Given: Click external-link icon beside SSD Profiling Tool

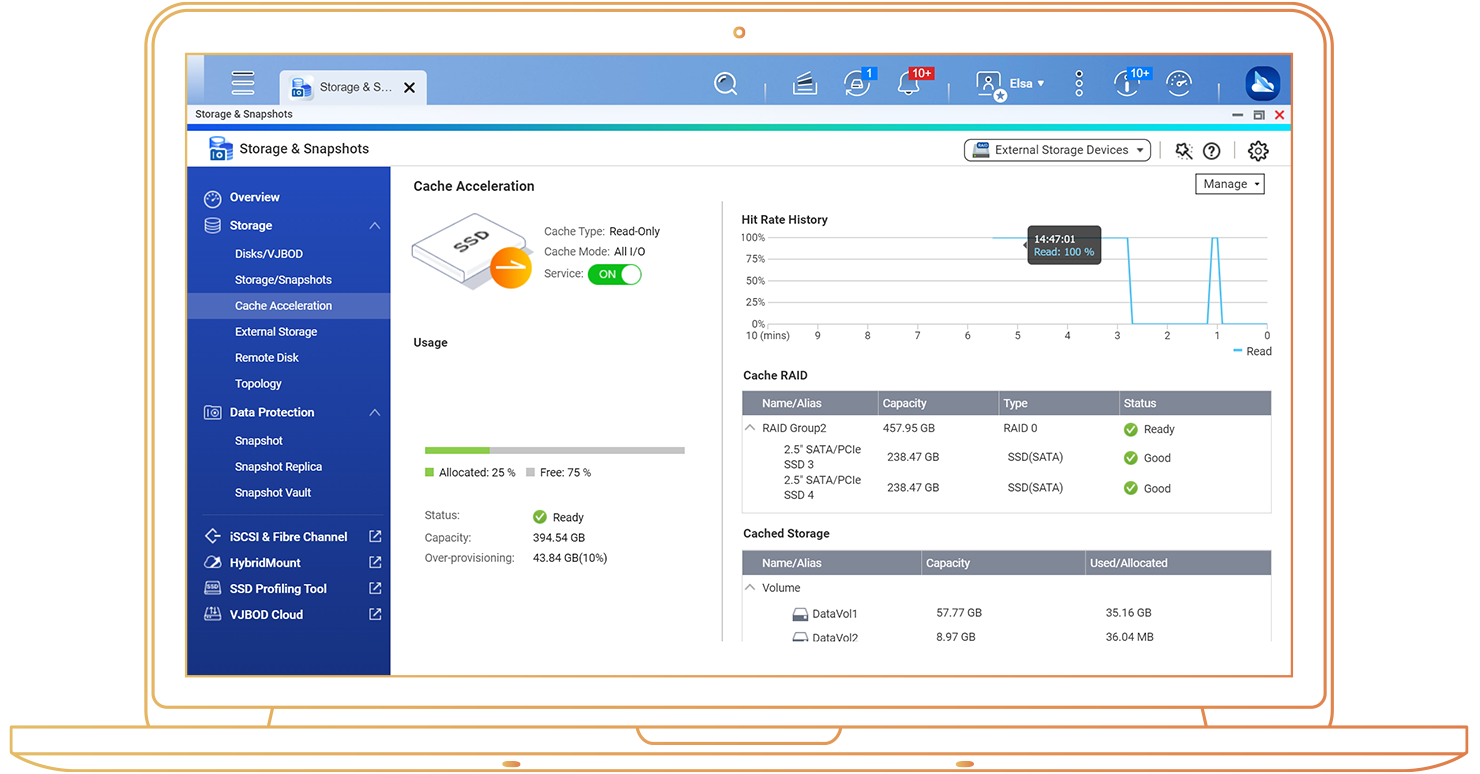Looking at the screenshot, I should [x=375, y=589].
